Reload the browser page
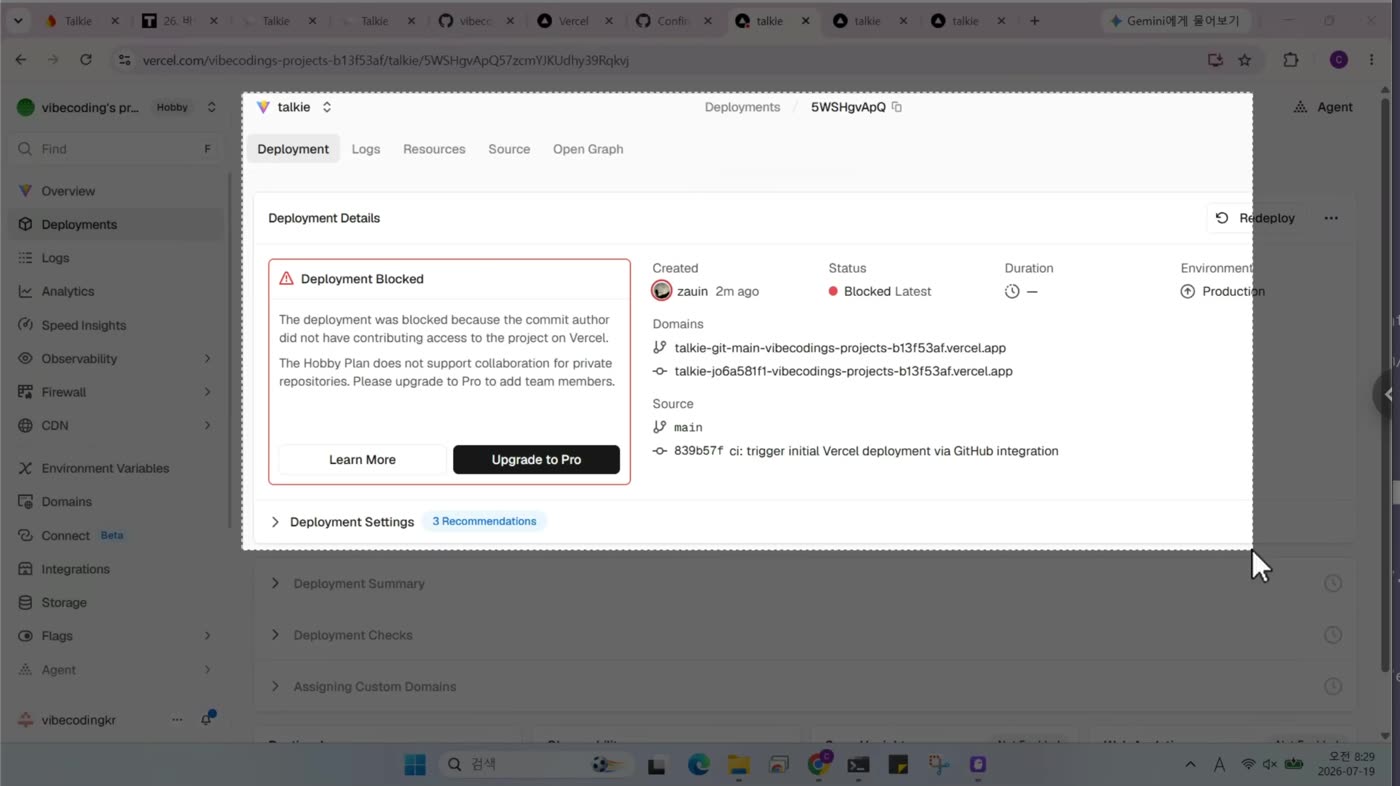The height and width of the screenshot is (786, 1400). pos(86,60)
